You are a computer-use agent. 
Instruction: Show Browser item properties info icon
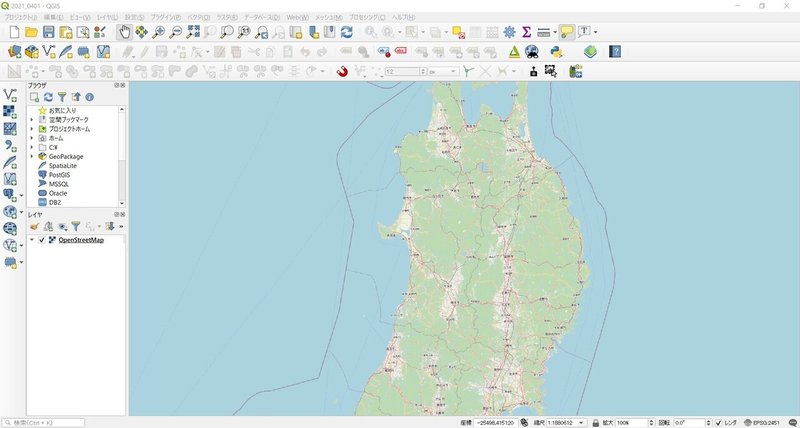point(89,97)
